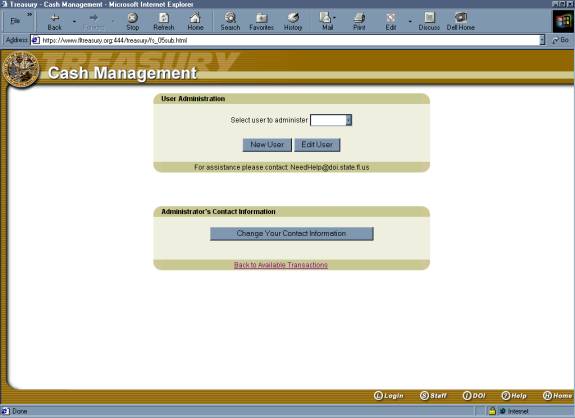This screenshot has width=575, height=418.
Task: Click the Dell Home toolbar icon
Action: tap(461, 22)
